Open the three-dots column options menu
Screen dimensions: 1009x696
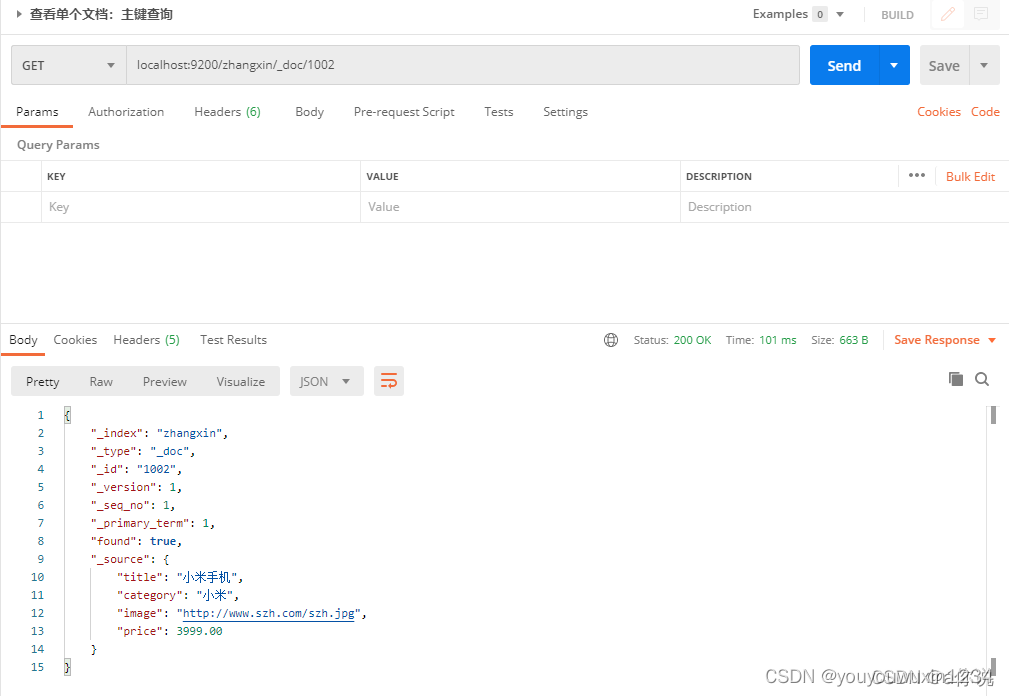(917, 176)
